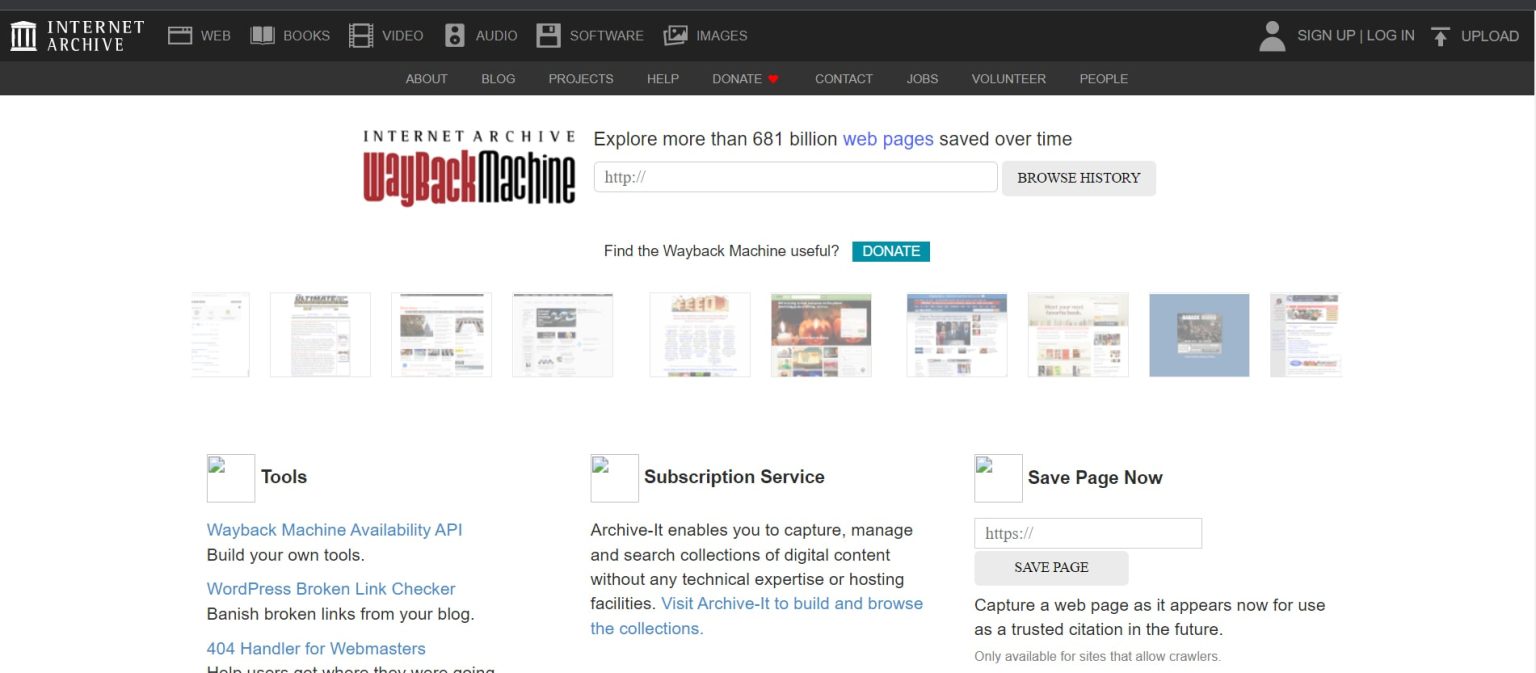The width and height of the screenshot is (1536, 673).
Task: Follow the Visit Archive-It collections link
Action: (x=757, y=616)
